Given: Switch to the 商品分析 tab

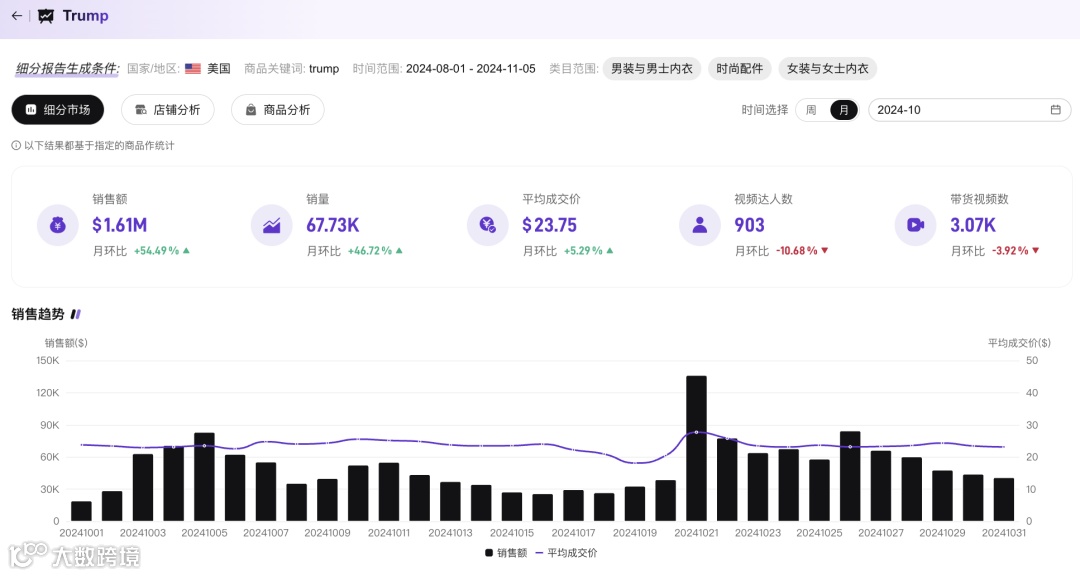Looking at the screenshot, I should point(278,110).
